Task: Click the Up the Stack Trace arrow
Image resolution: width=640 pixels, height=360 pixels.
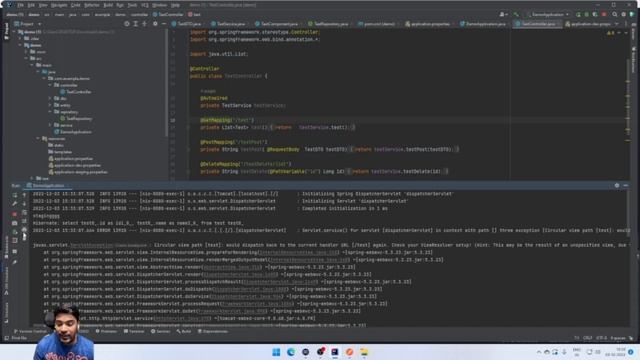Action: click(x=24, y=195)
